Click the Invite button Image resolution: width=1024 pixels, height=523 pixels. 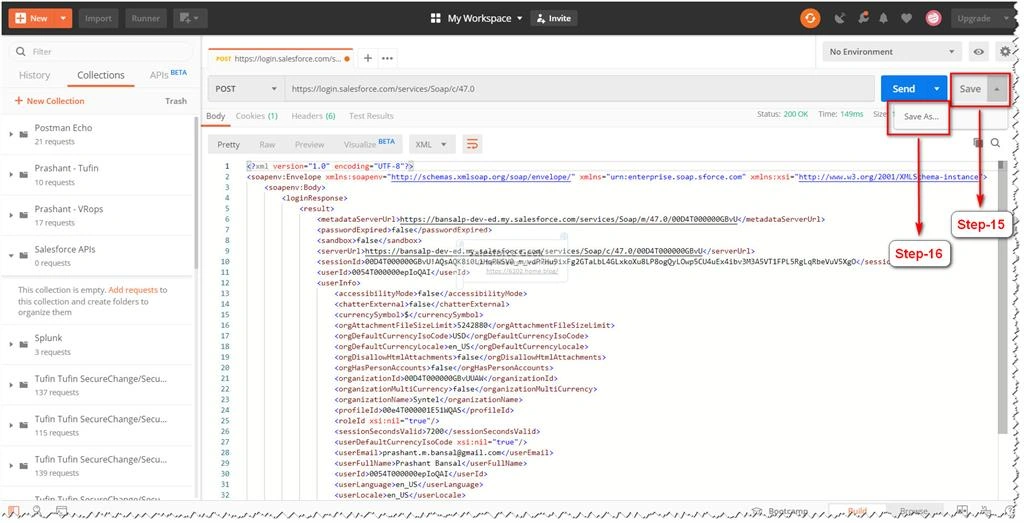tap(553, 18)
